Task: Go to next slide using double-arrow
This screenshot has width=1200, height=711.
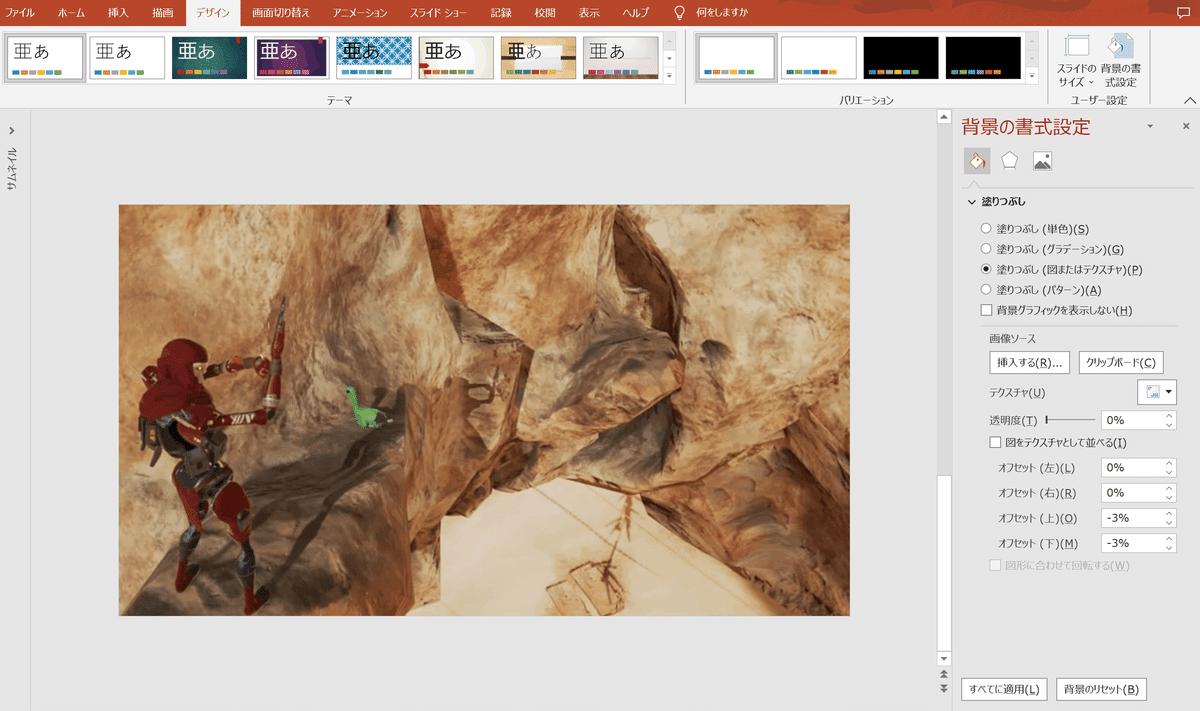Action: [943, 689]
